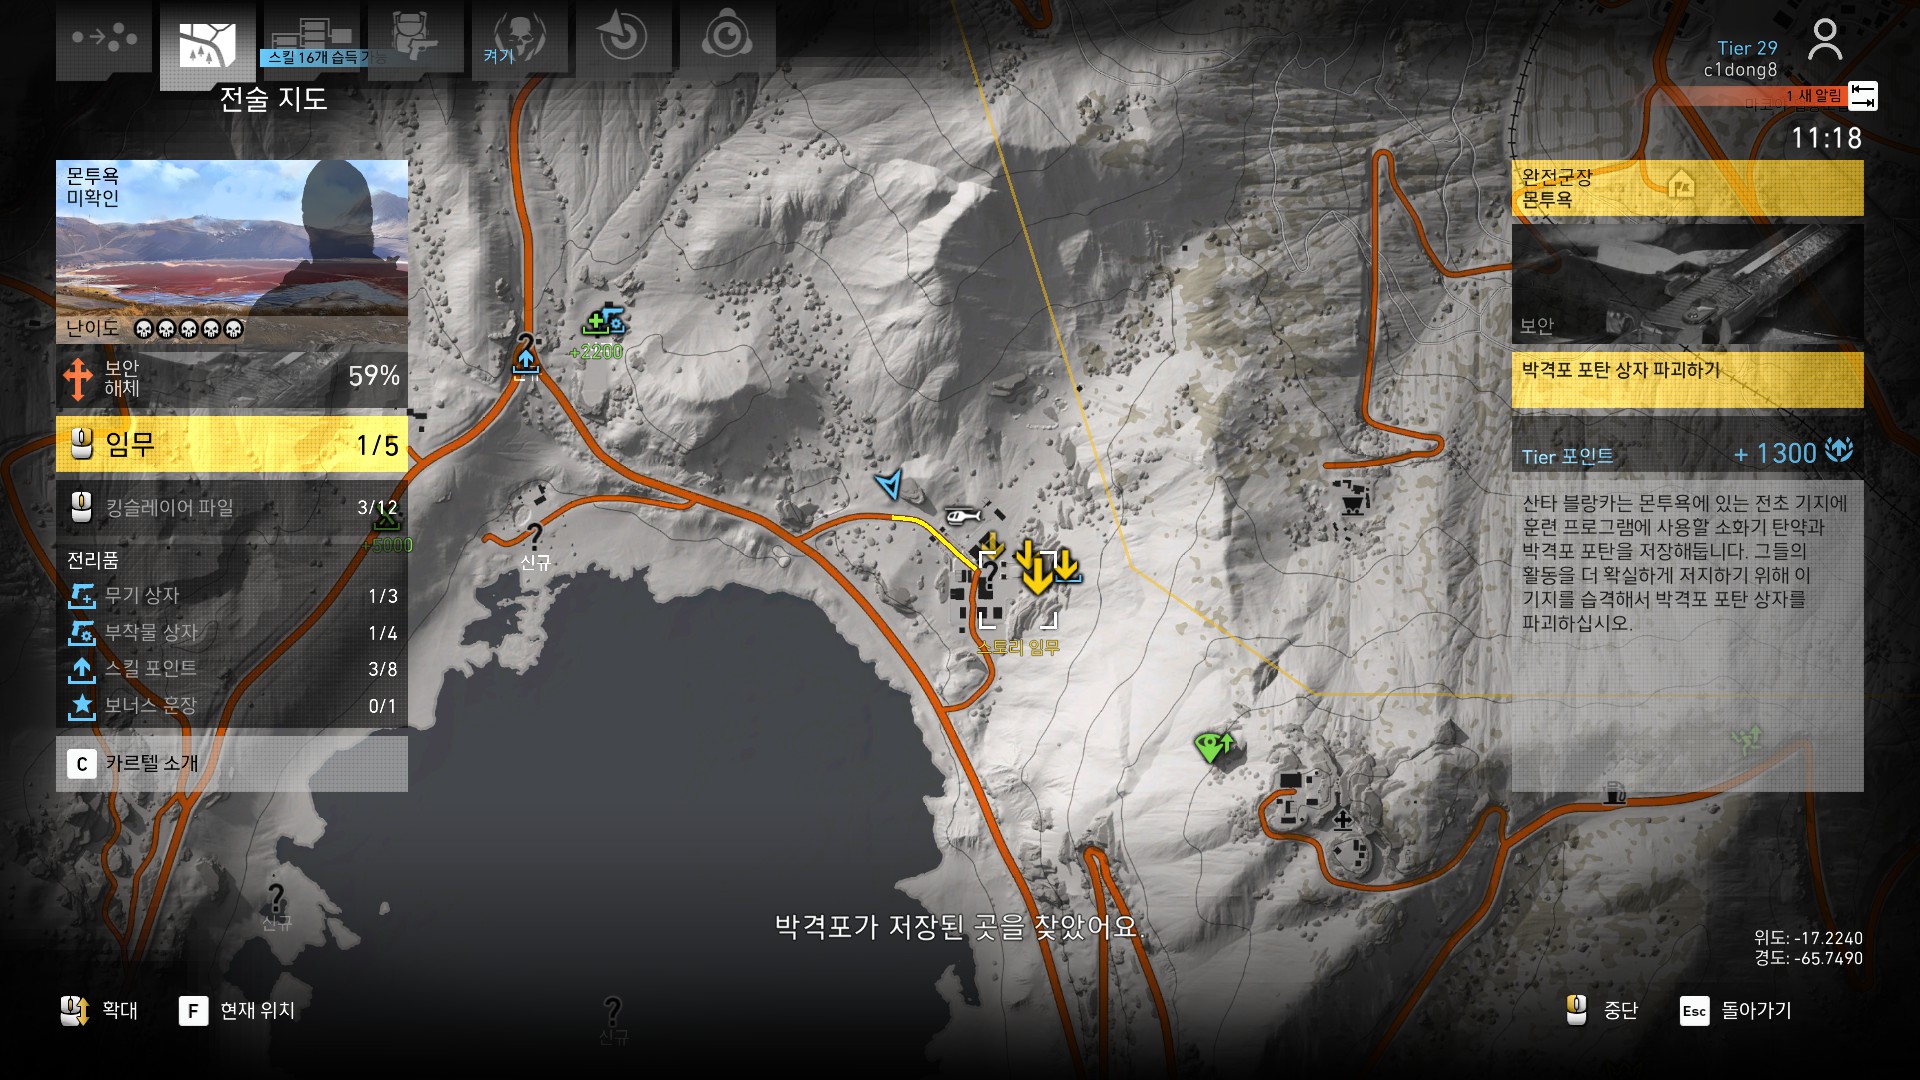Screen dimensions: 1920x1080
Task: Select the yellow story mission arrows marker
Action: tap(1035, 569)
